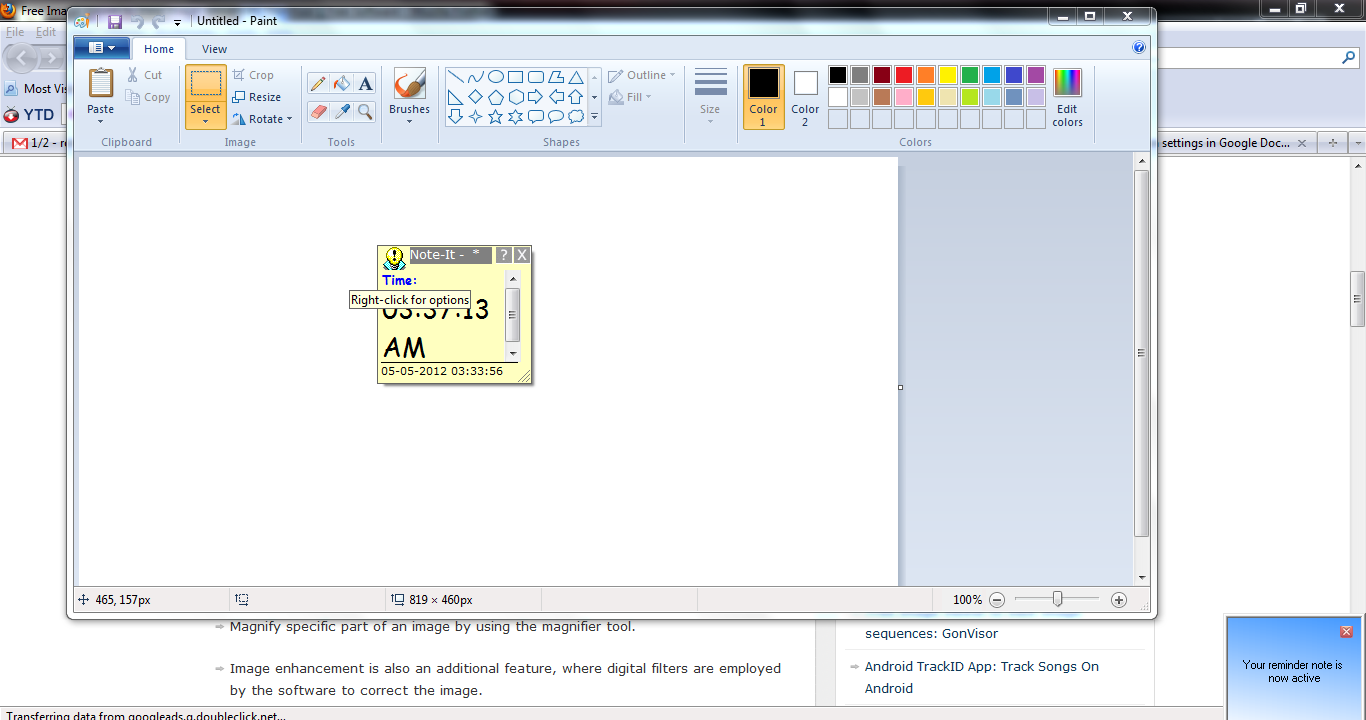Click the Resize button
The image size is (1366, 720).
coord(257,97)
